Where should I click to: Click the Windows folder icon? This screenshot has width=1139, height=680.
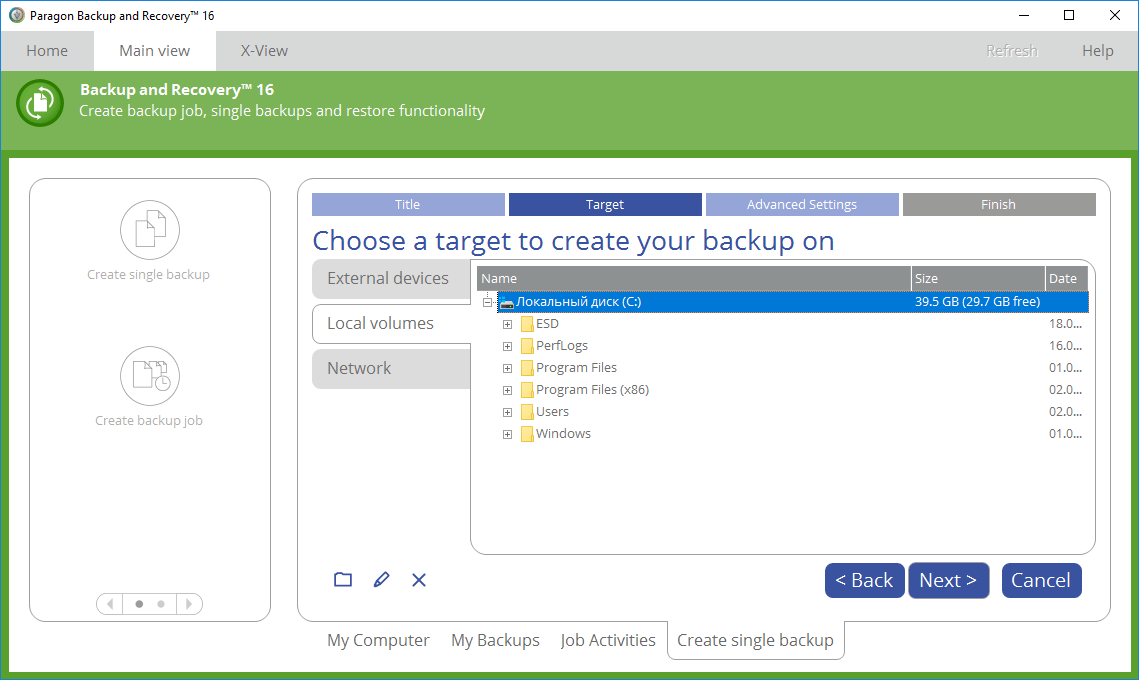pos(527,434)
